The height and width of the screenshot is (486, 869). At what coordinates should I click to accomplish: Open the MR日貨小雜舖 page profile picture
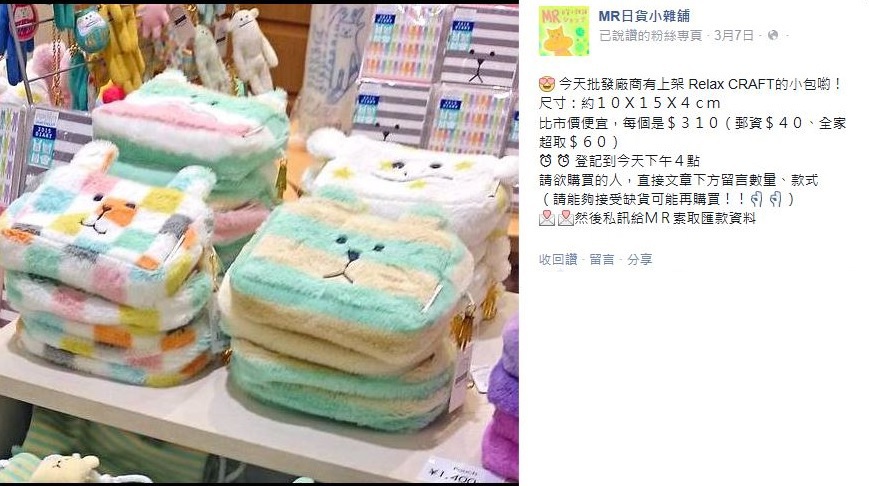(564, 32)
